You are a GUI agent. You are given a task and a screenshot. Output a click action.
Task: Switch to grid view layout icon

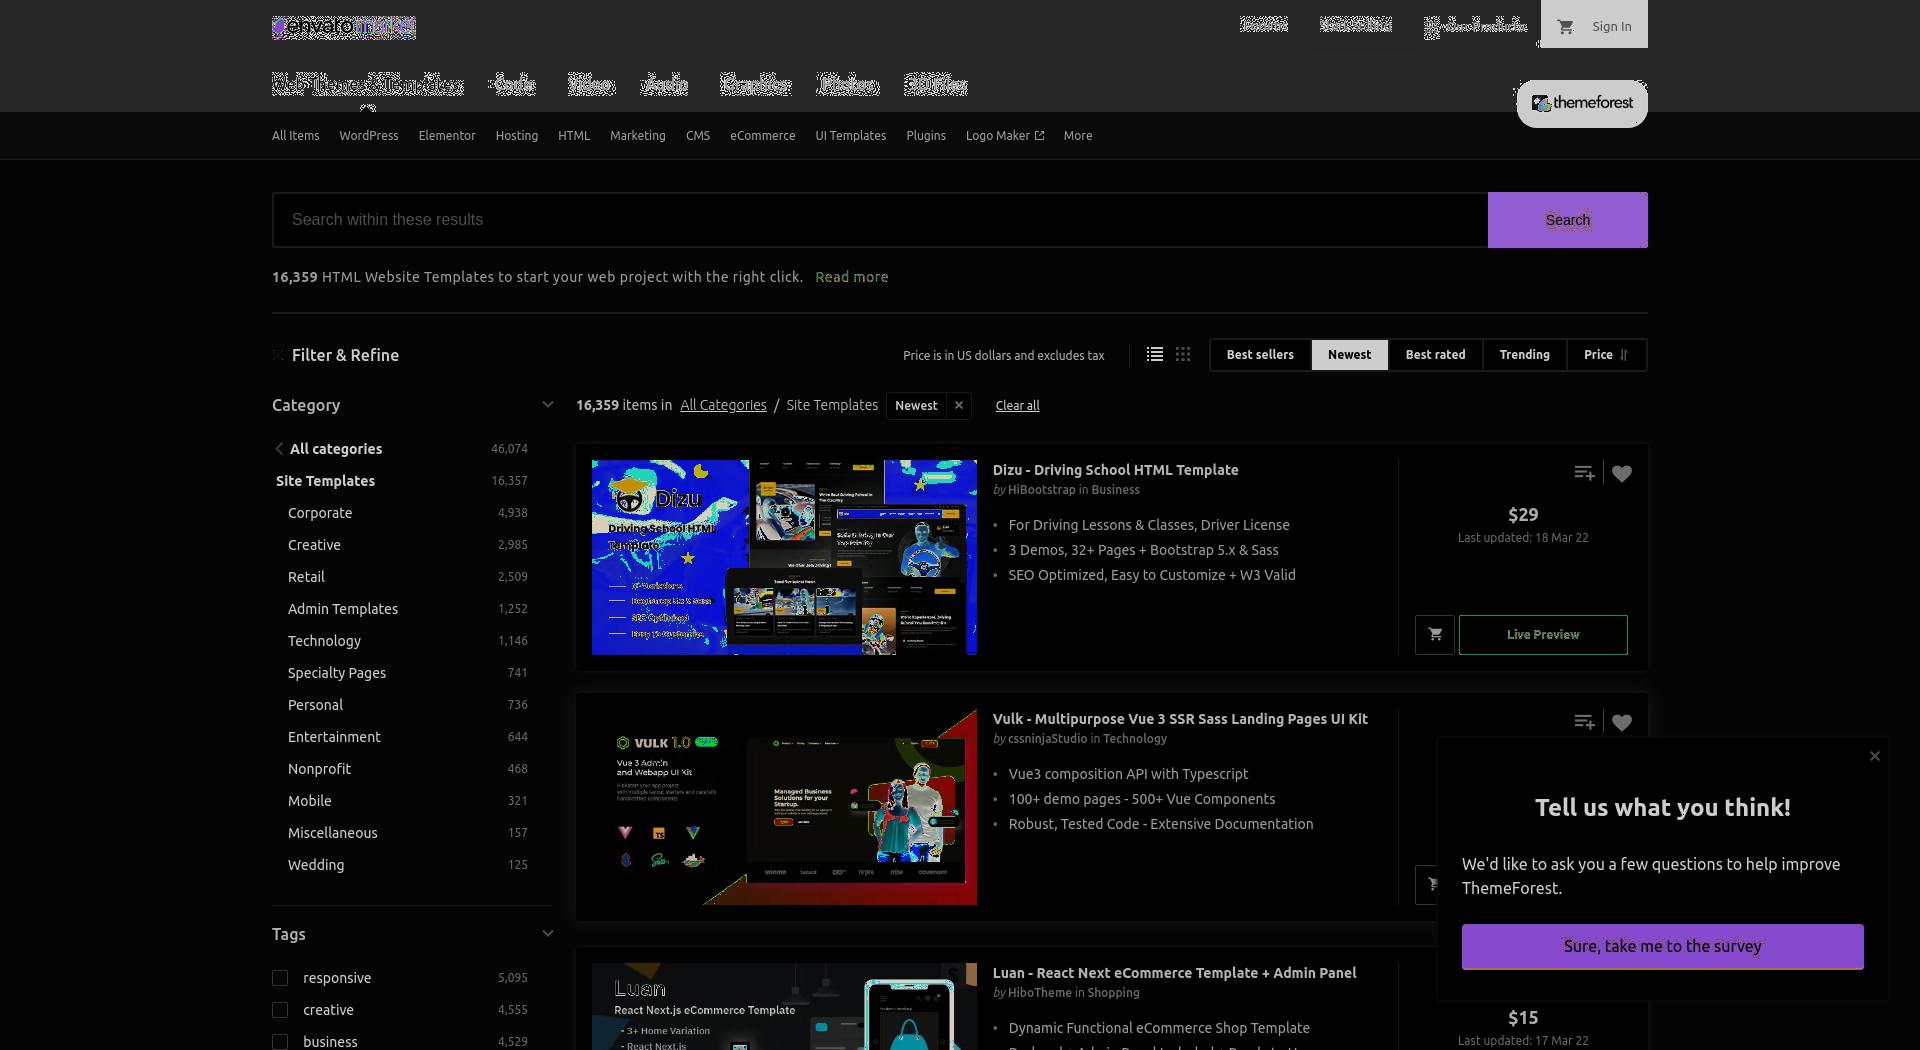click(x=1183, y=355)
